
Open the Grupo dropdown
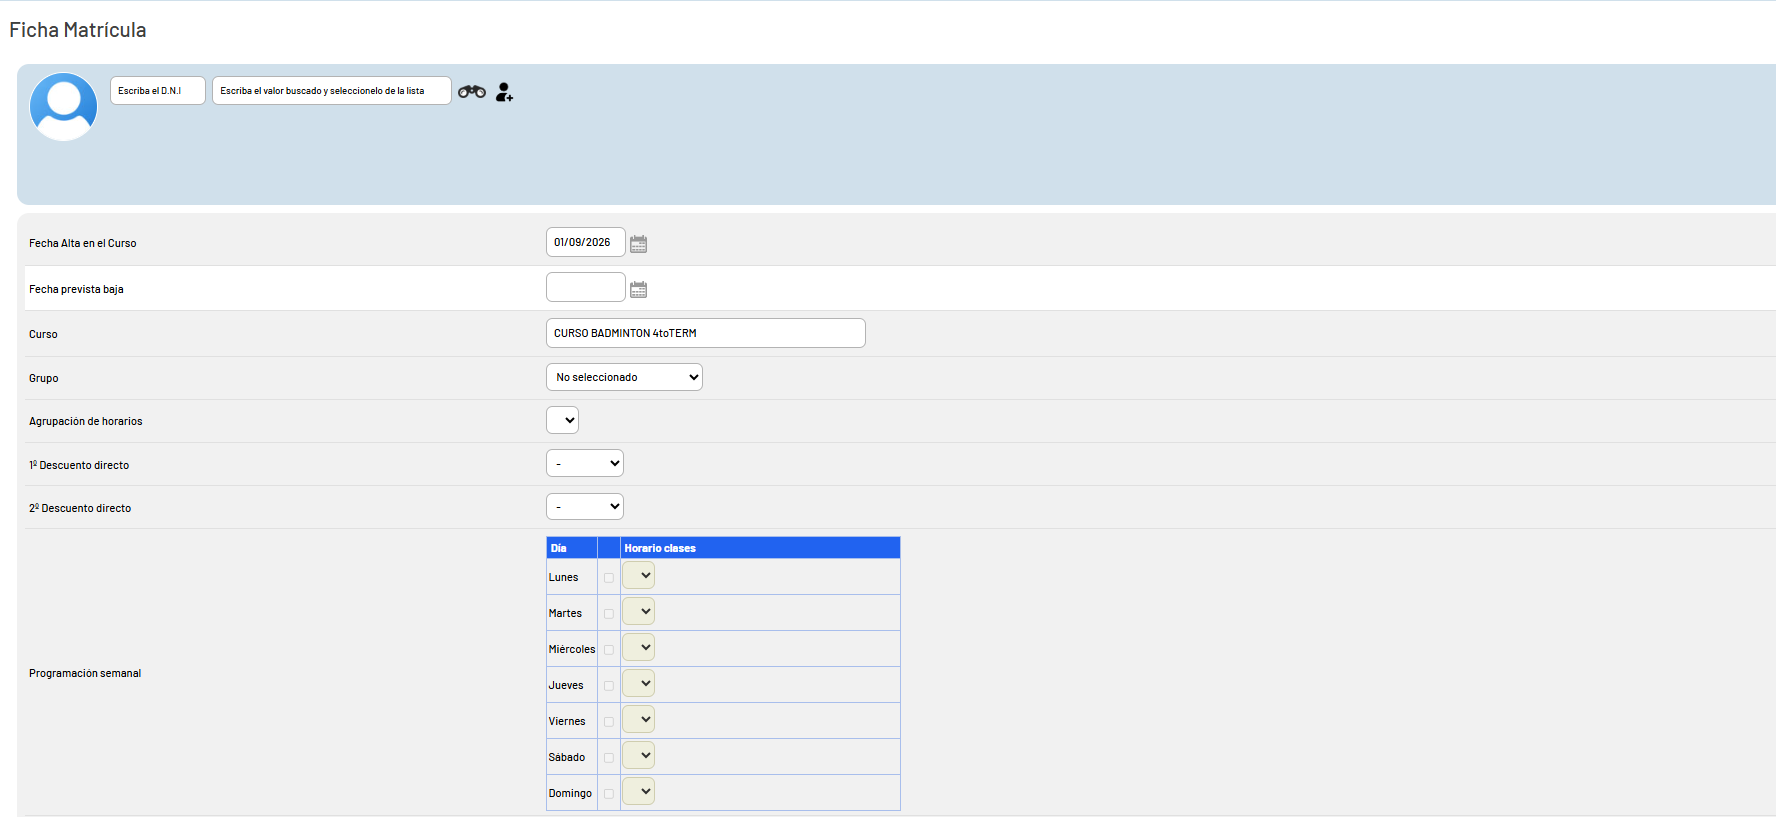[624, 377]
